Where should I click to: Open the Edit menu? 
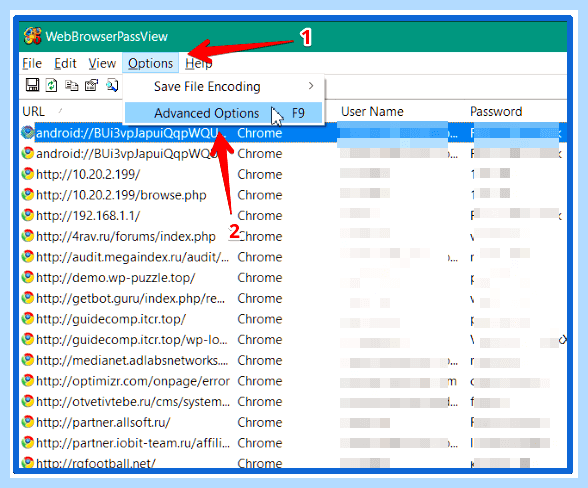[65, 63]
